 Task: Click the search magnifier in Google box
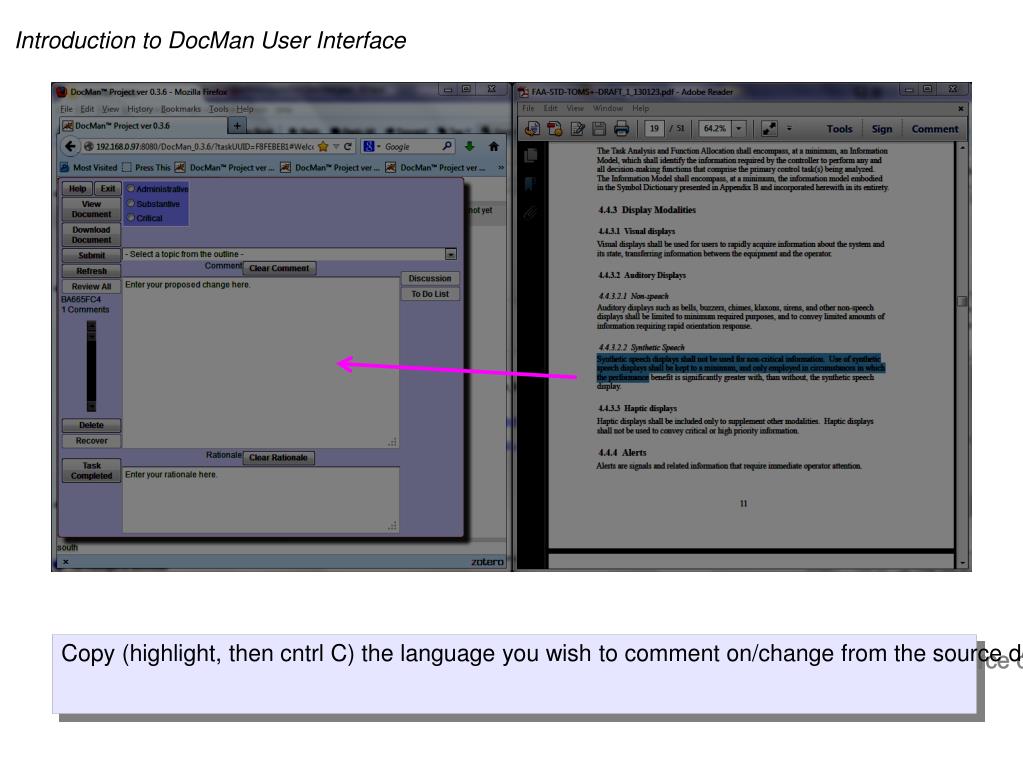tap(447, 146)
